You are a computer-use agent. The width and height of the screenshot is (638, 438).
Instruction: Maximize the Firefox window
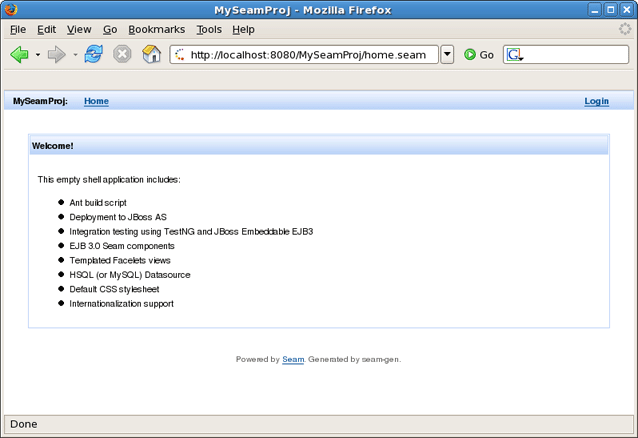click(611, 9)
